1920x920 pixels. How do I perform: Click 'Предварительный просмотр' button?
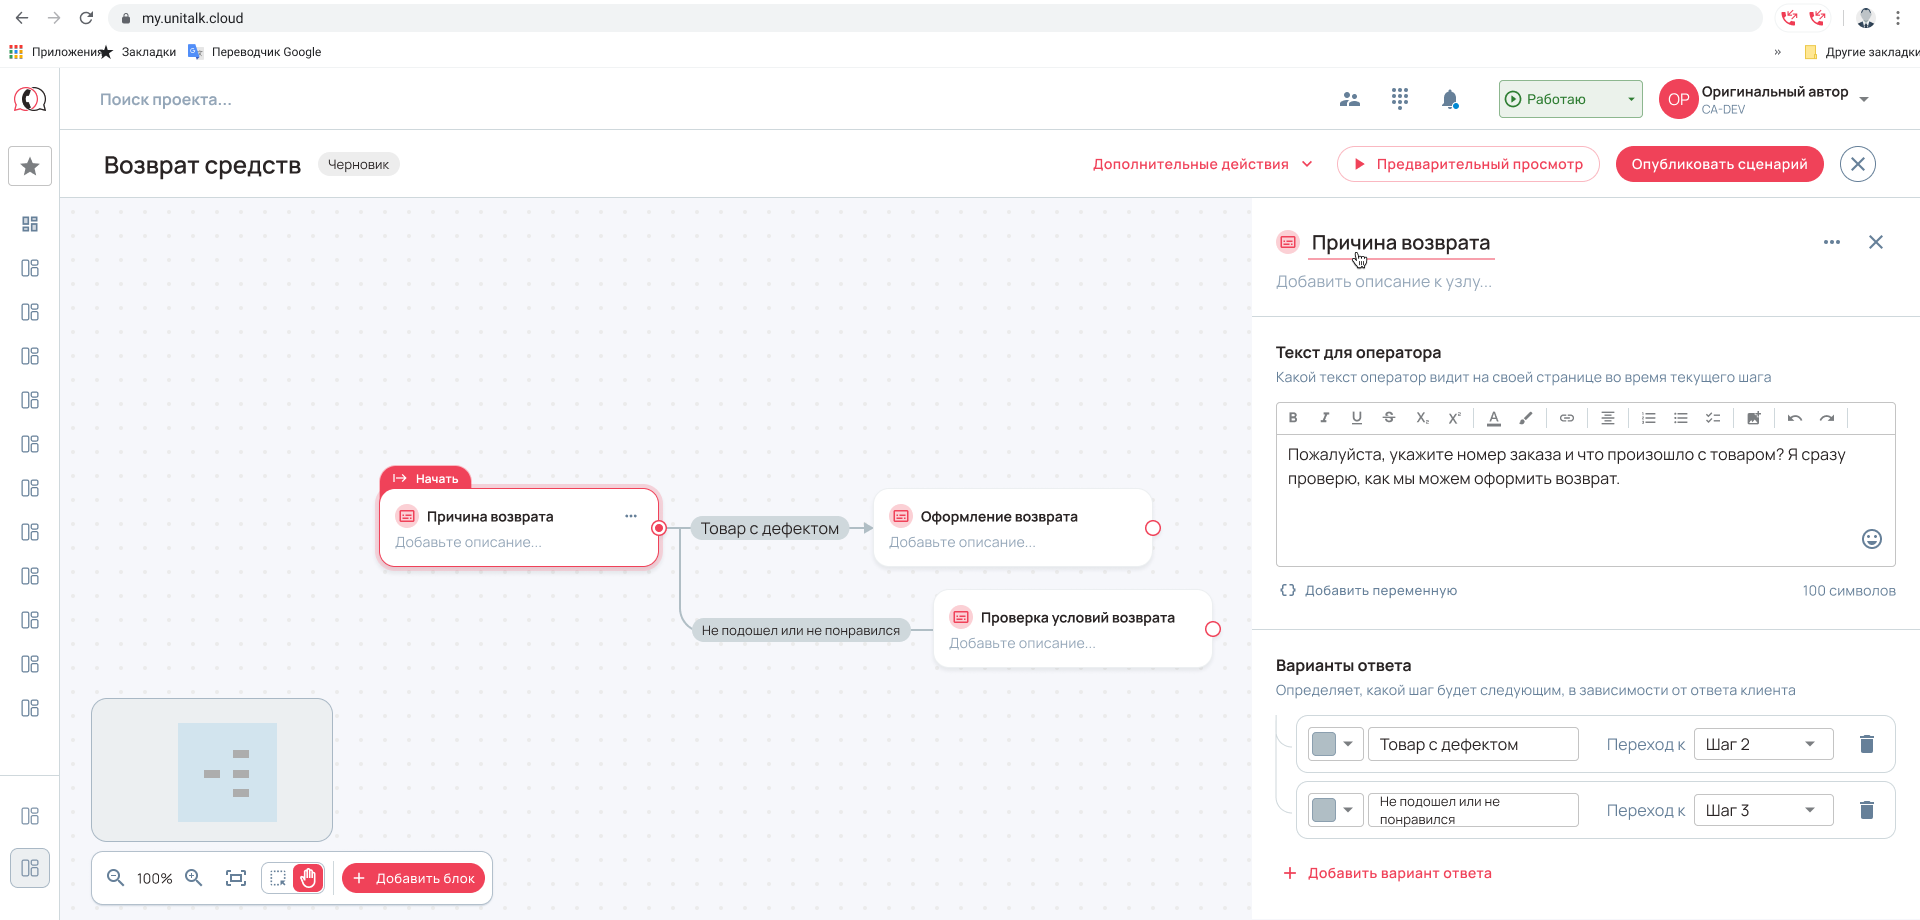click(1468, 164)
